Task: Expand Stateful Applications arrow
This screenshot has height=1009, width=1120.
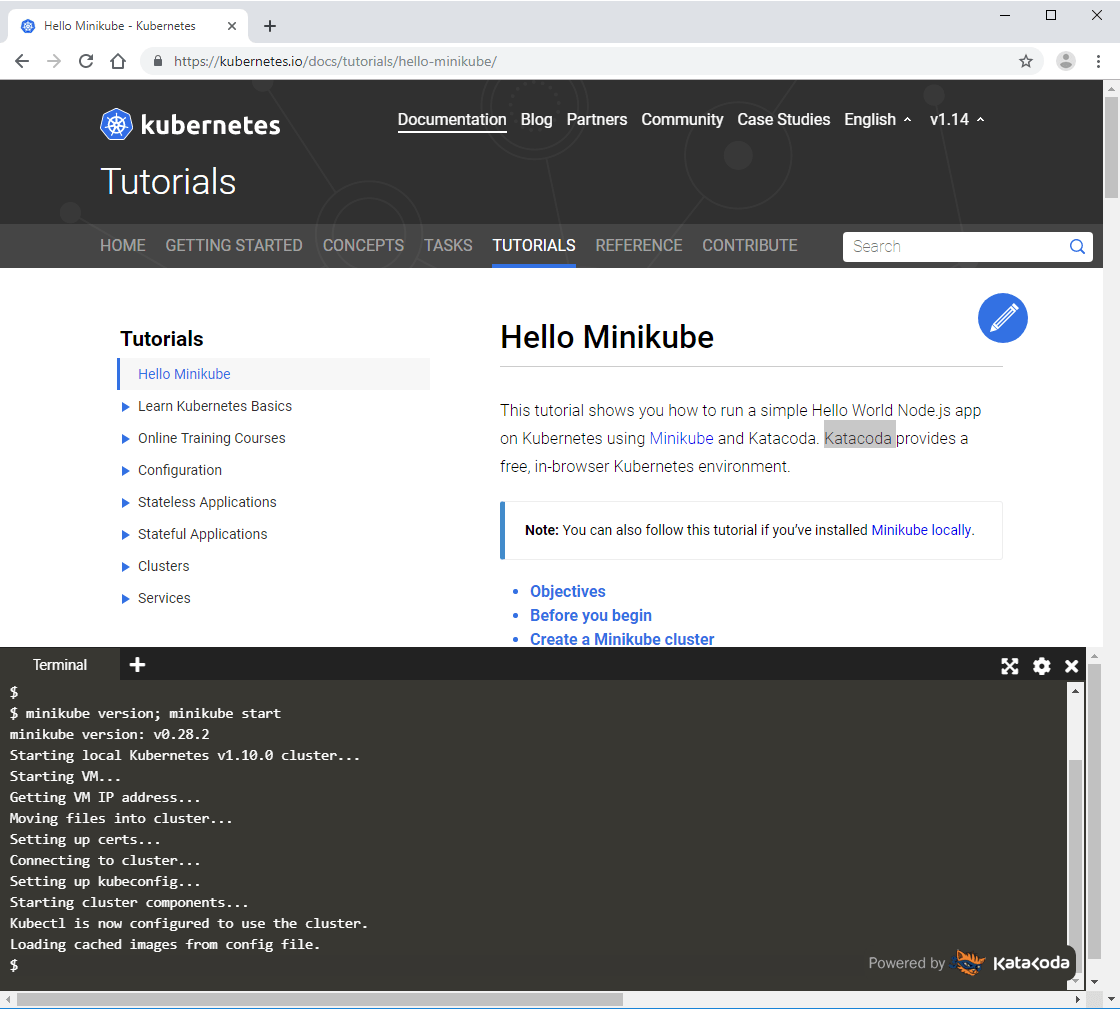Action: tap(126, 535)
